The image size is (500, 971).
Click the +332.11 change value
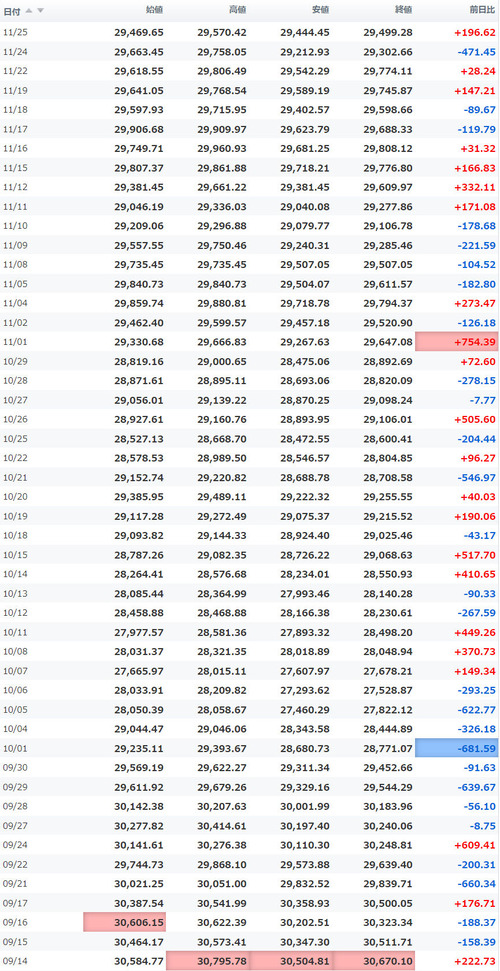[x=475, y=187]
